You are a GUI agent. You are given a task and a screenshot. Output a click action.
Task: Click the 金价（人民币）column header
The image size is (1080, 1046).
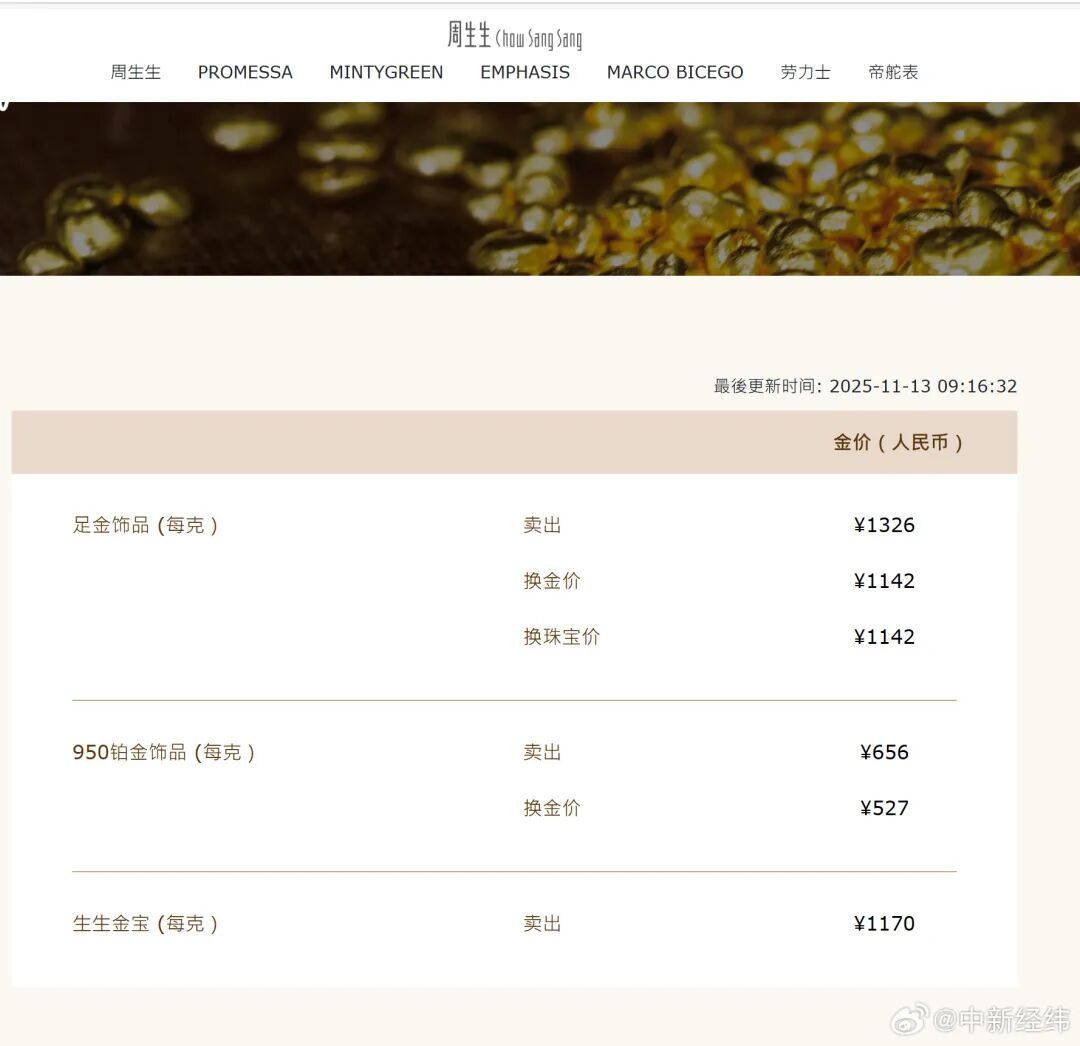click(x=897, y=442)
